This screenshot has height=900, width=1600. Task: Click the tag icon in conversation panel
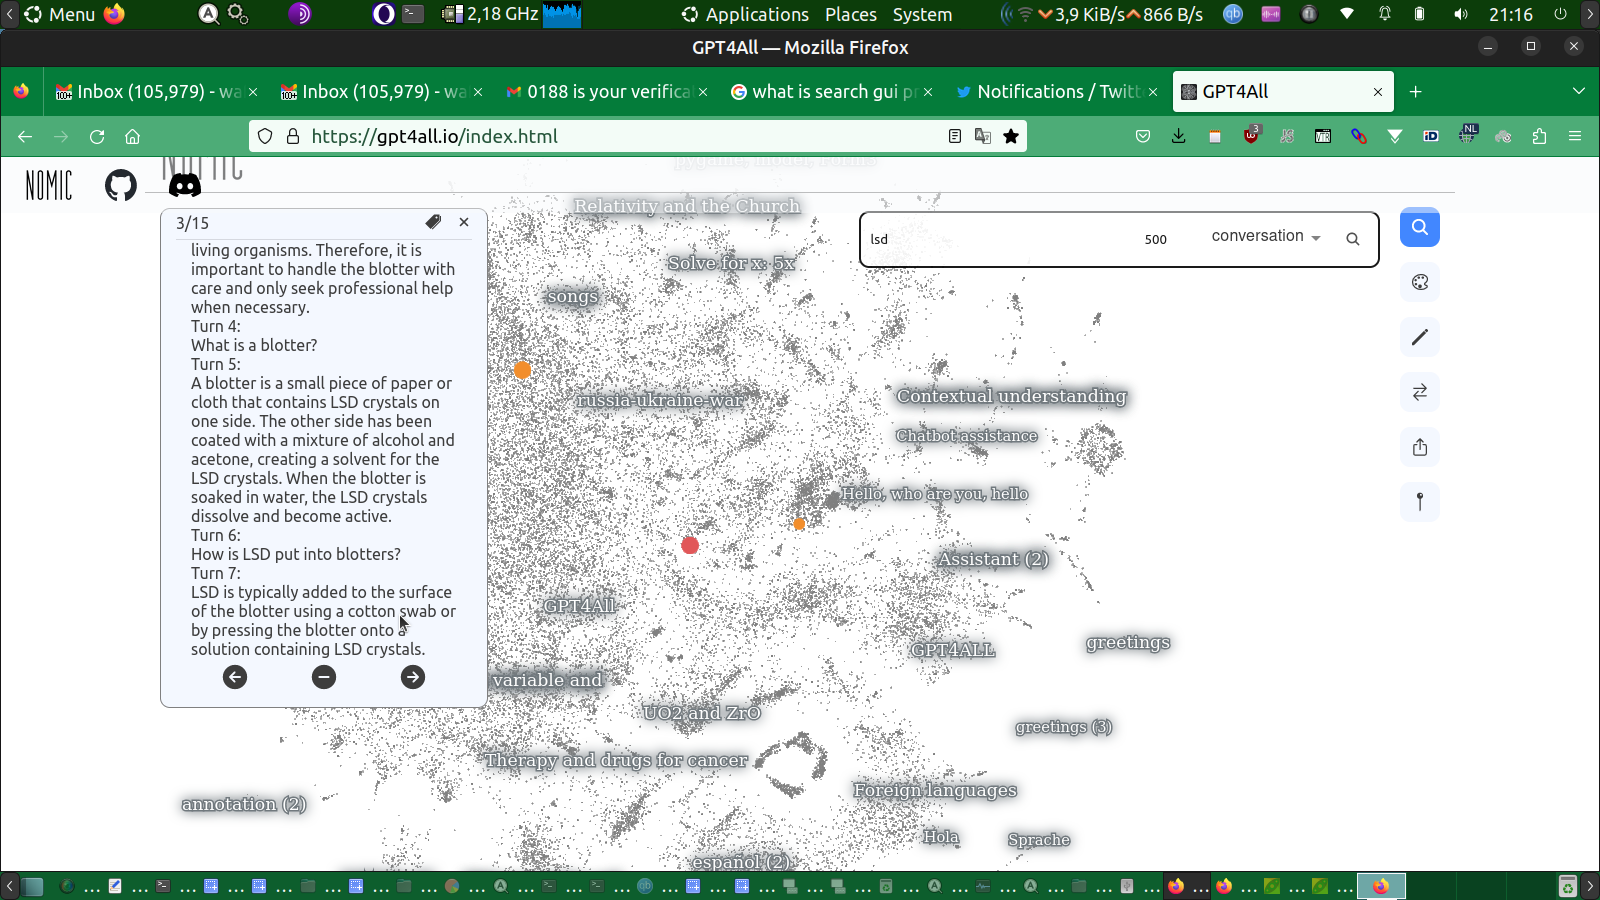pos(433,222)
